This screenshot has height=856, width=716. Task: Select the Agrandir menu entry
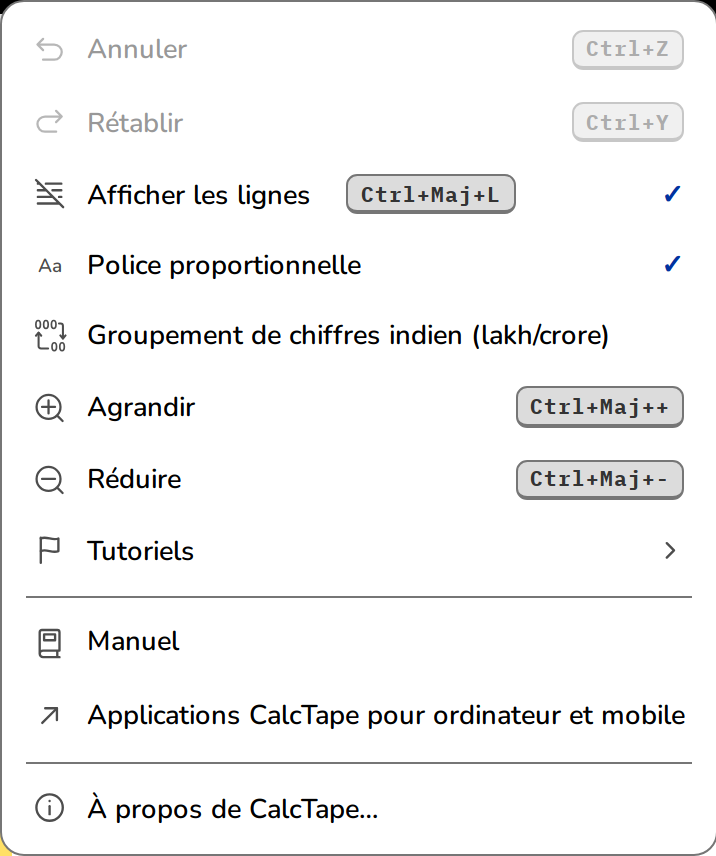tap(358, 407)
